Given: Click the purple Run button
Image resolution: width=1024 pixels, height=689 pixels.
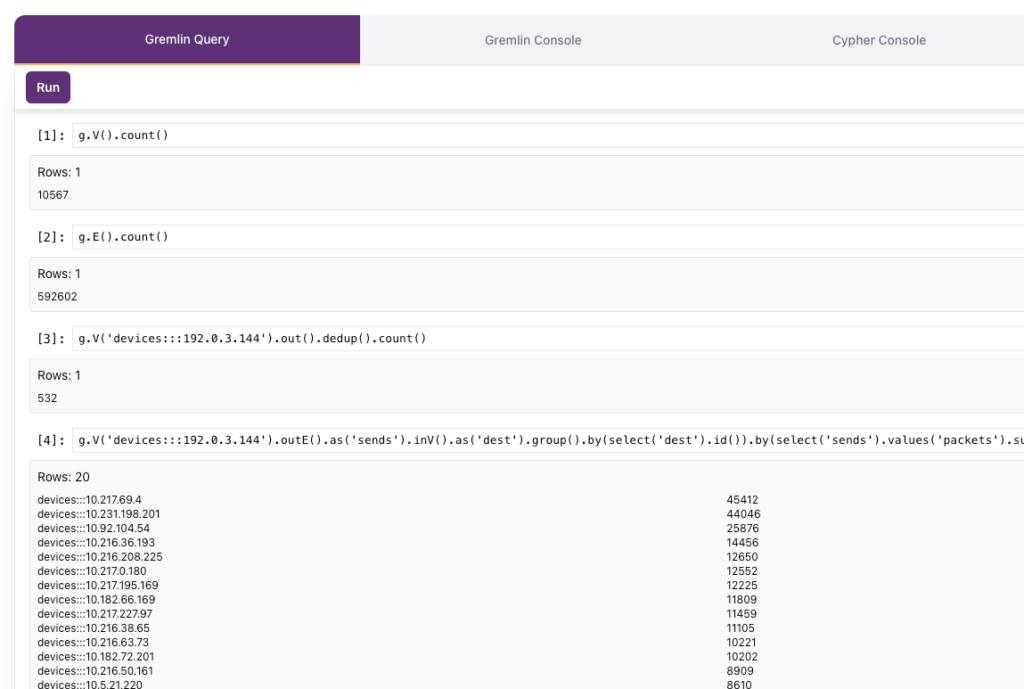Looking at the screenshot, I should (x=48, y=88).
